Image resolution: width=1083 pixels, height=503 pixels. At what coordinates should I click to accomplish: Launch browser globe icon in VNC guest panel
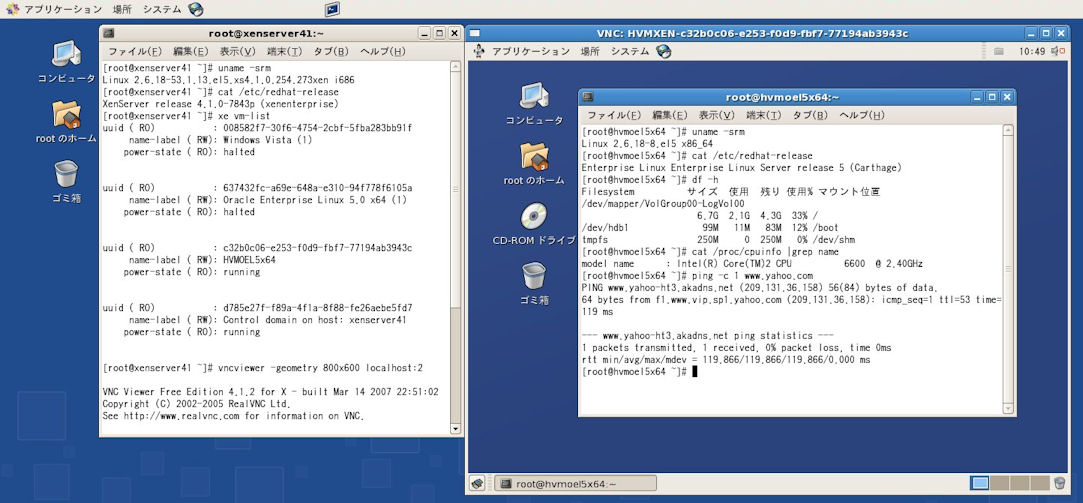click(x=664, y=50)
